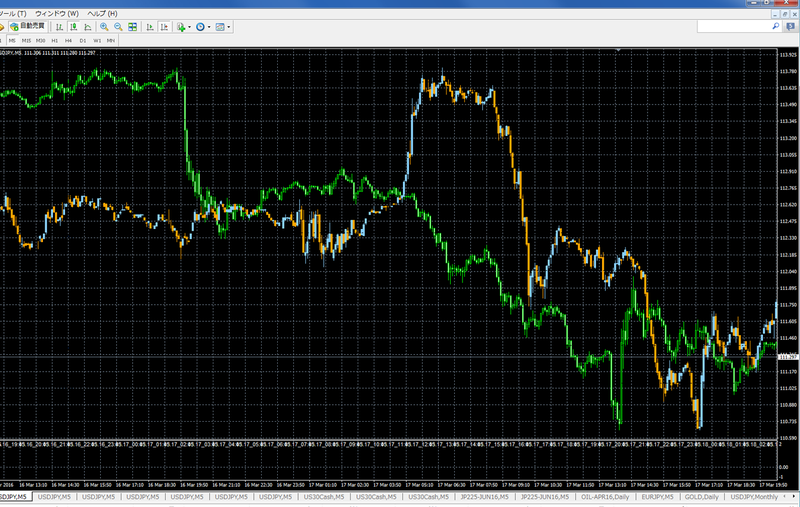800x507 pixels.
Task: Select the W1 timeframe
Action: (97, 40)
